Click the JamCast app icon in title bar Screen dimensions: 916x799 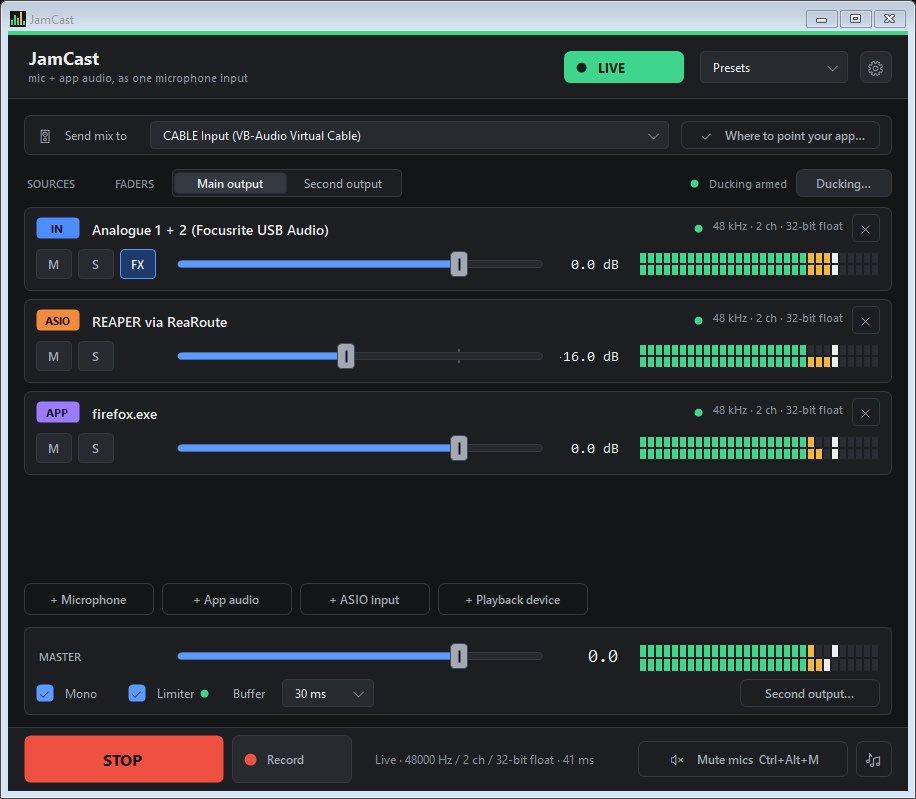(x=18, y=19)
